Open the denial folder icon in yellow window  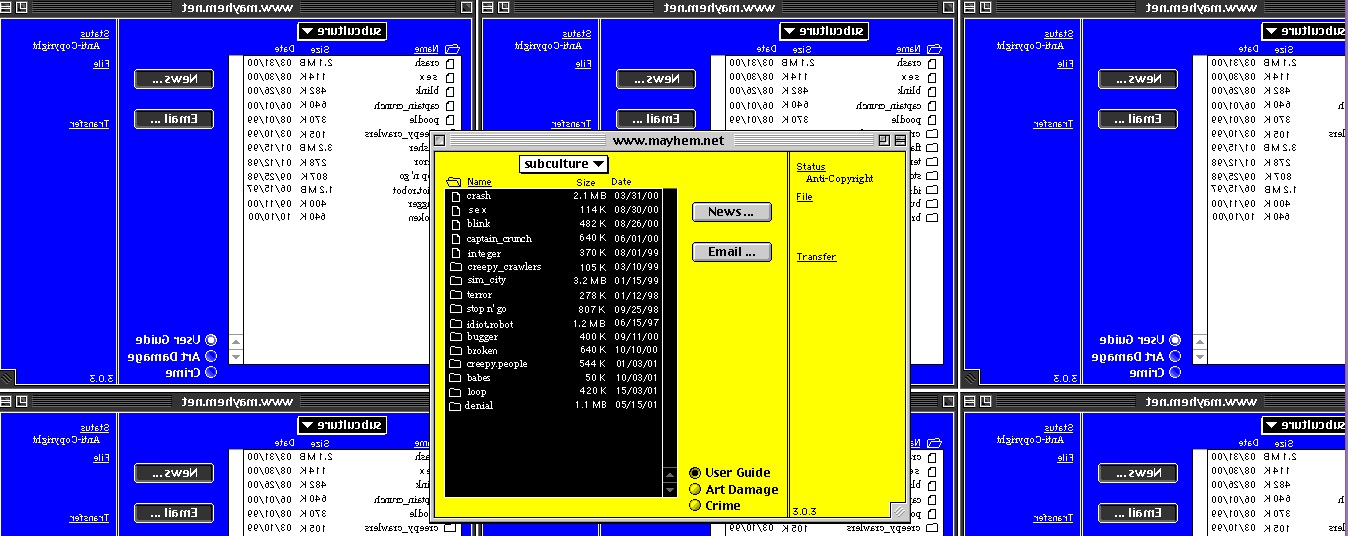pos(455,406)
